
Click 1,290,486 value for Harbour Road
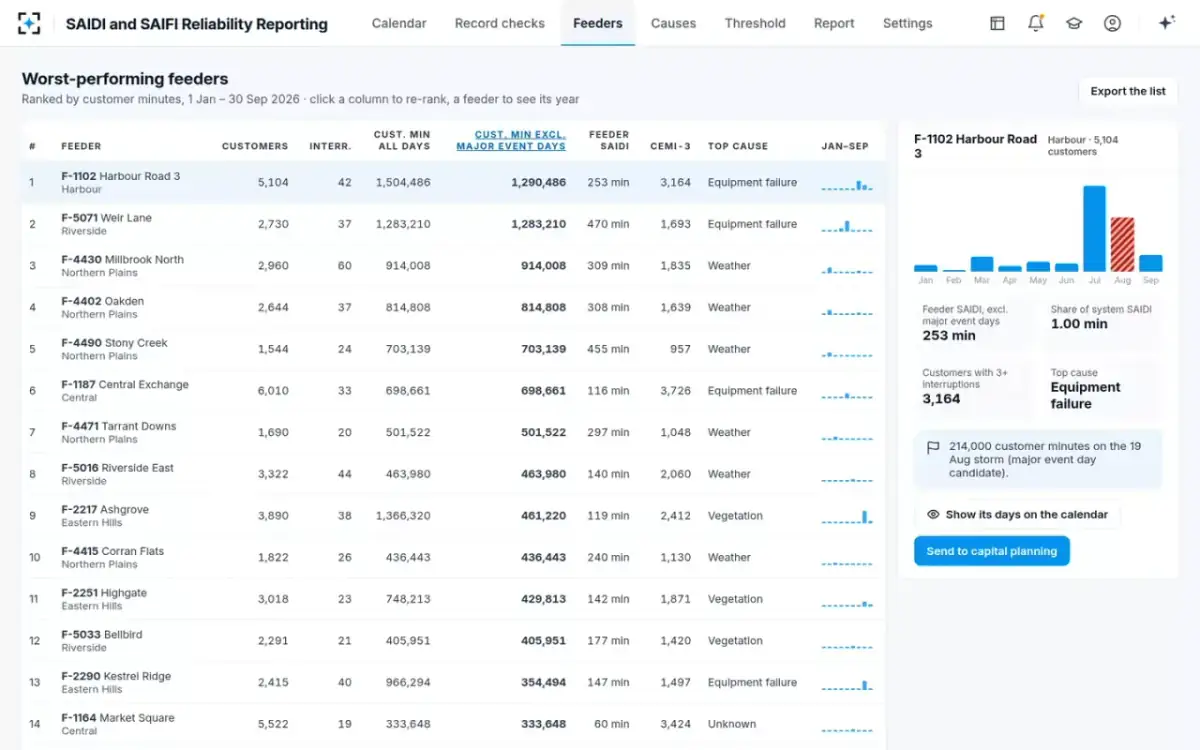pyautogui.click(x=538, y=182)
